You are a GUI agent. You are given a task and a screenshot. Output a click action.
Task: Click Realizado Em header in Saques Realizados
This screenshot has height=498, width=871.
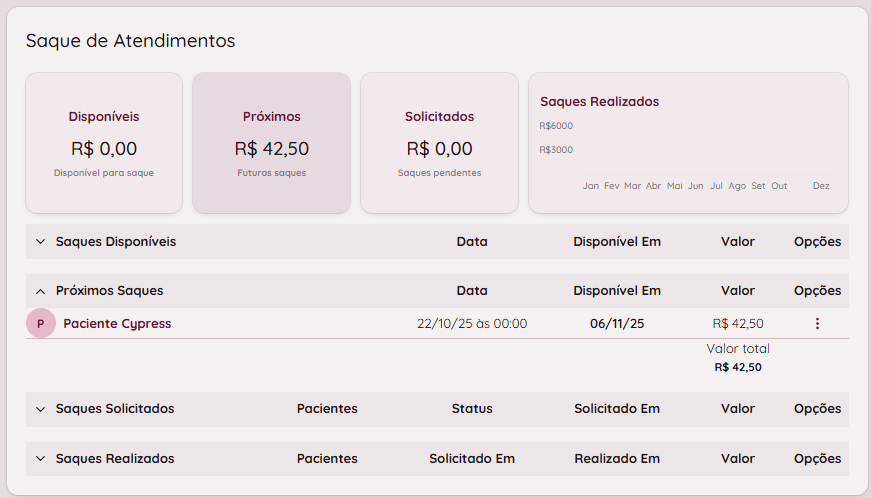[617, 459]
